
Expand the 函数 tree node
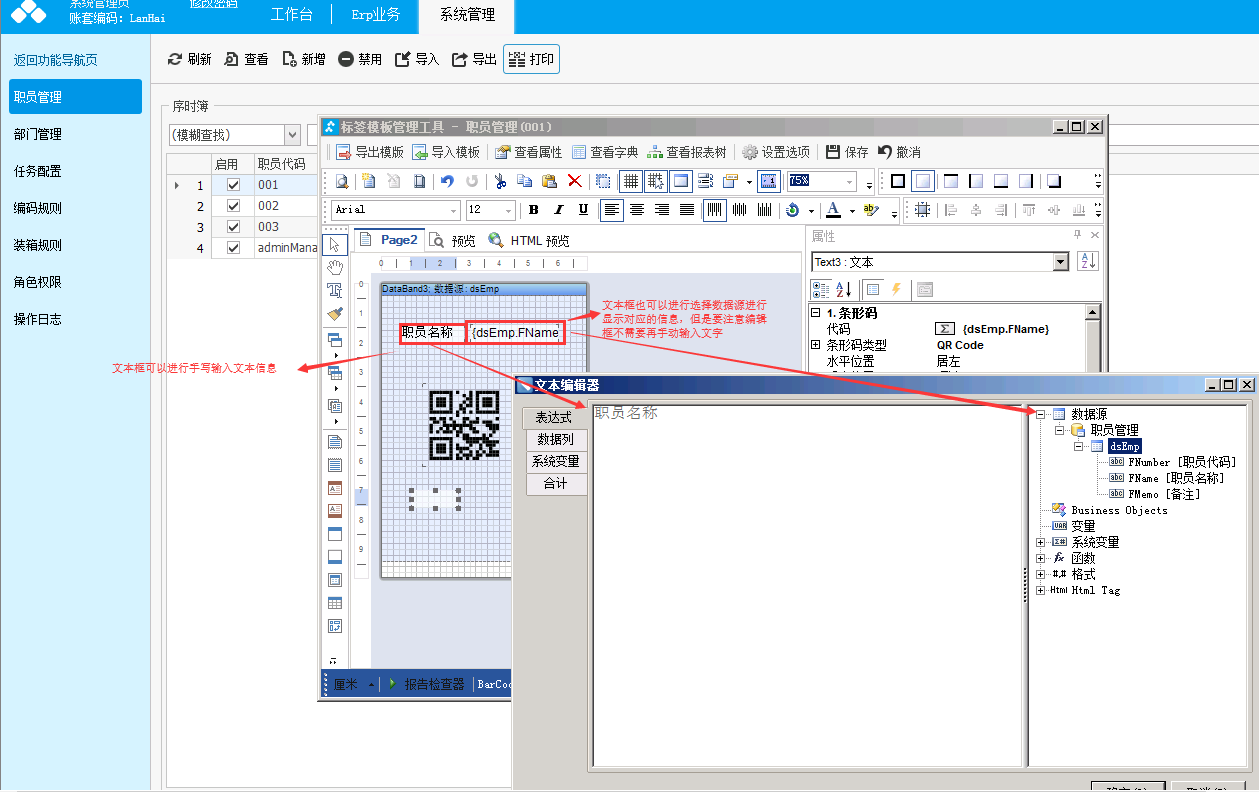click(x=1041, y=558)
